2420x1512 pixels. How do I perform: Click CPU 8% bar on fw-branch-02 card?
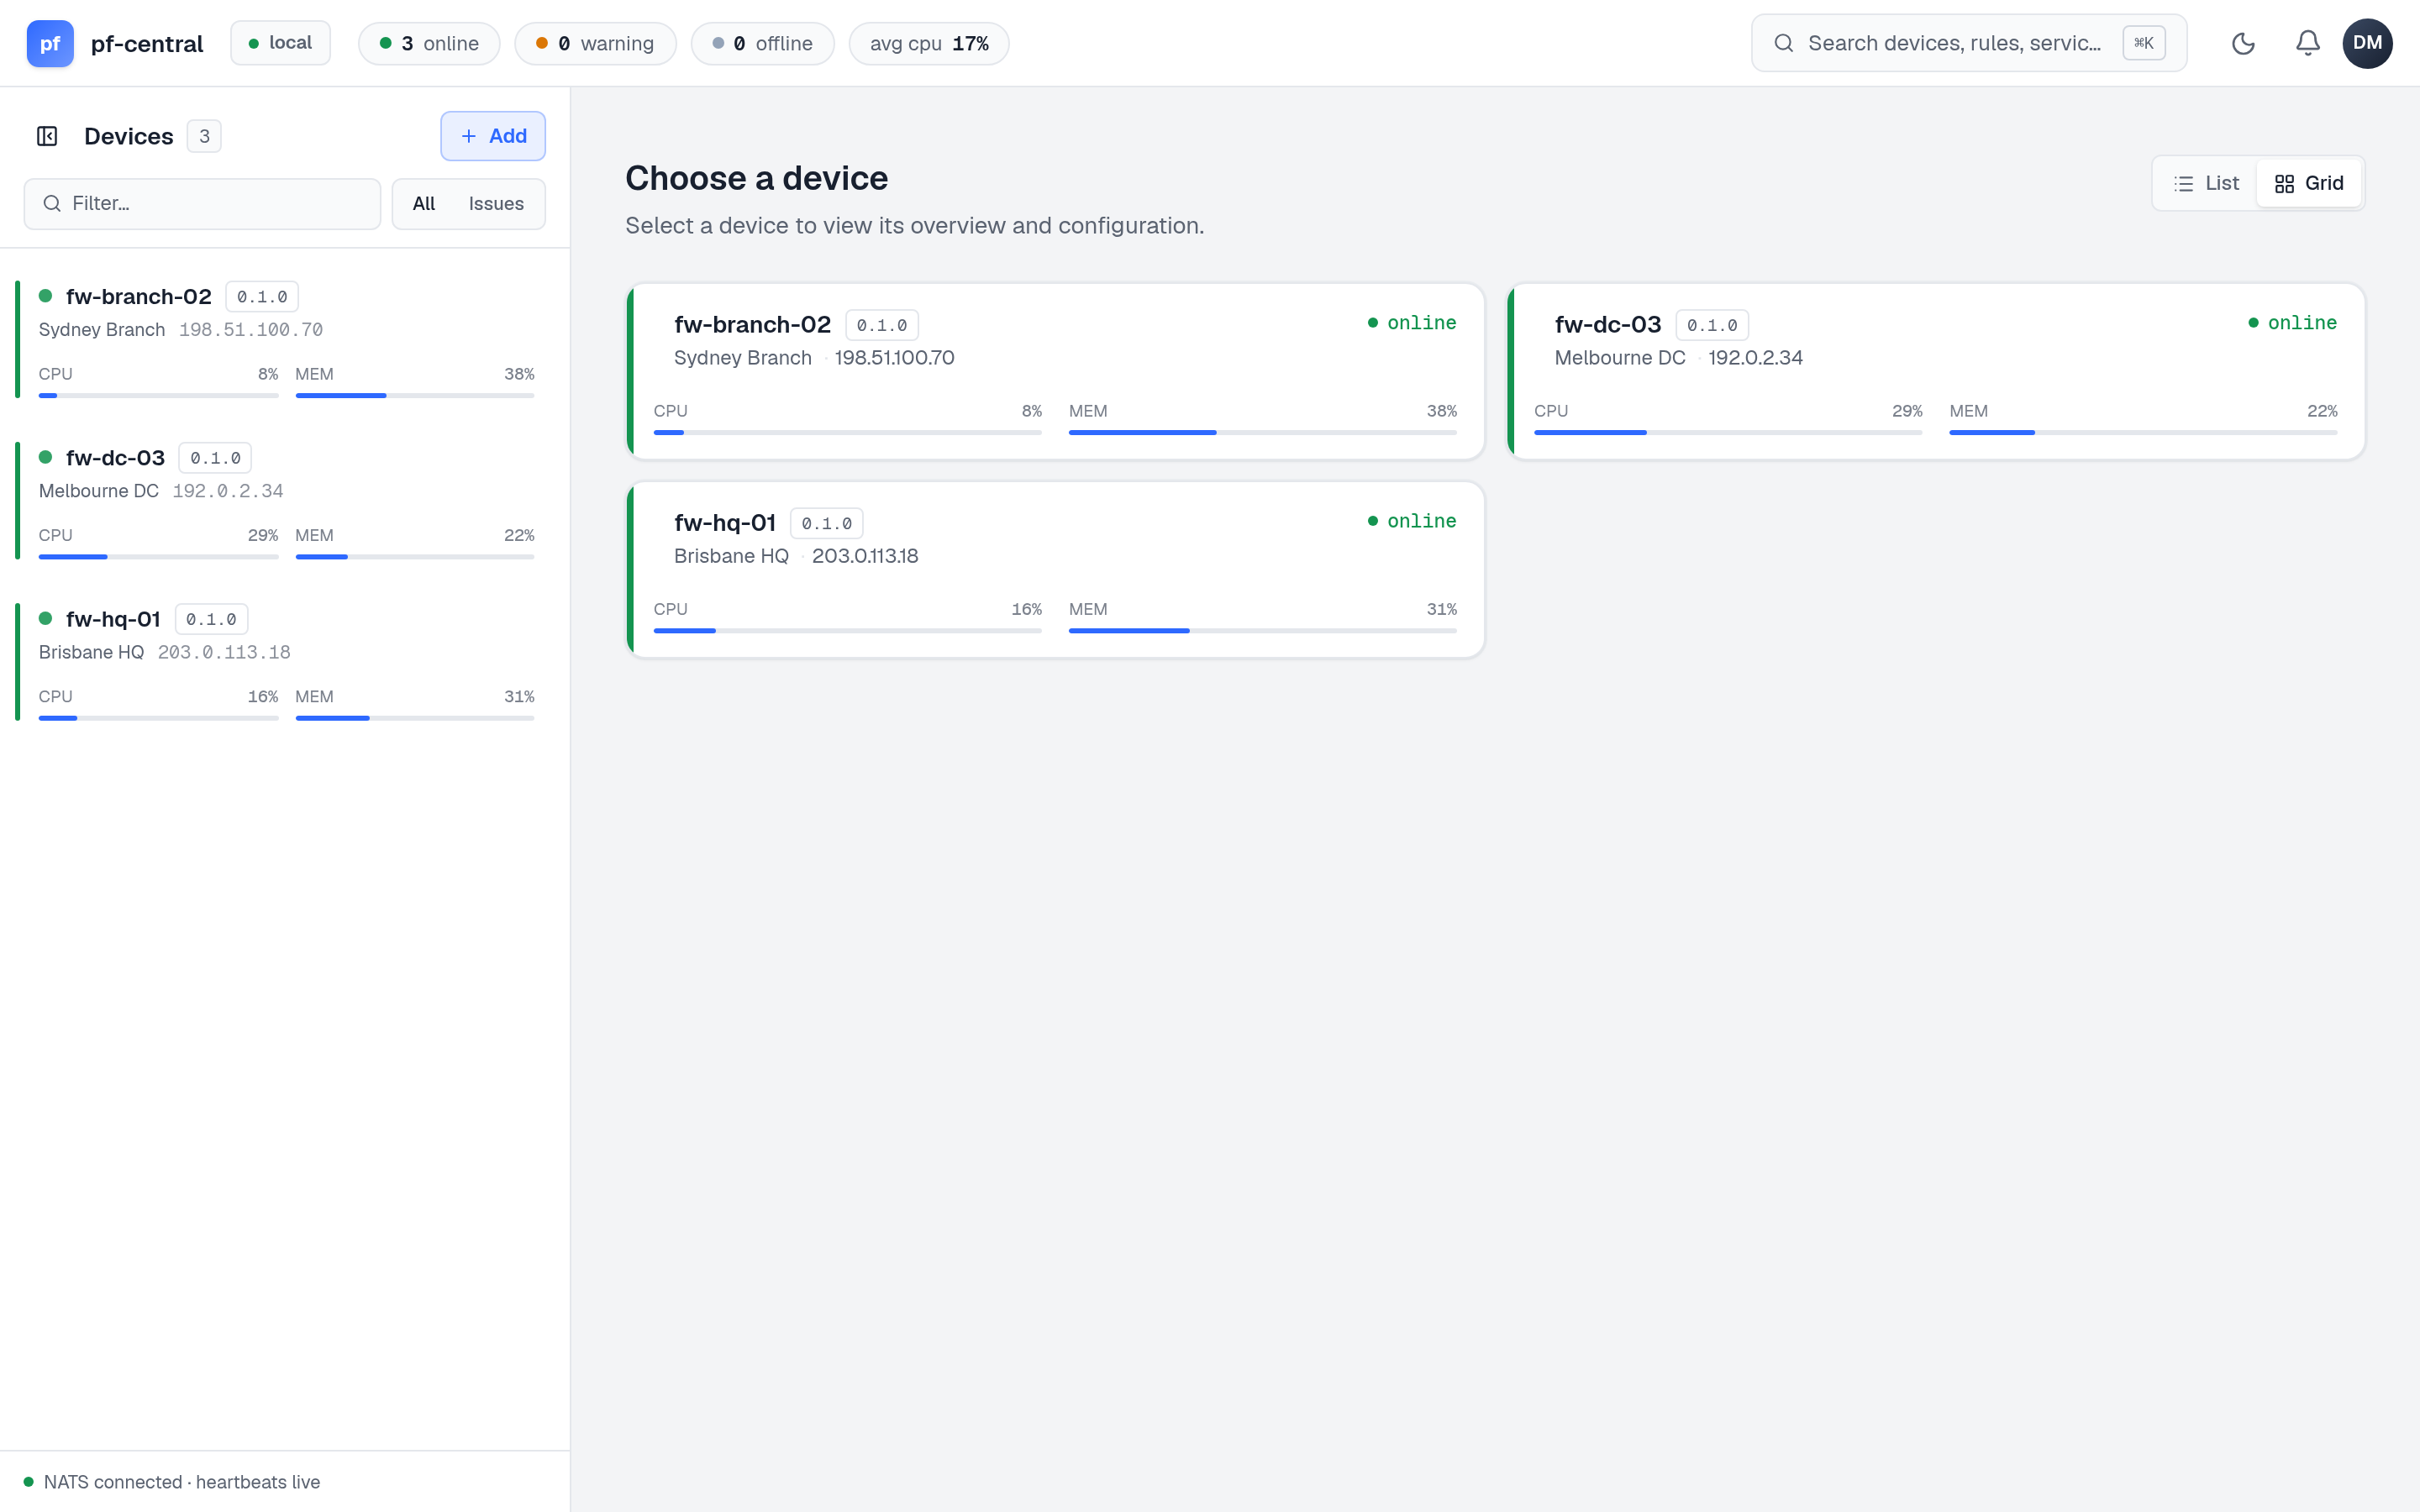[x=847, y=432]
